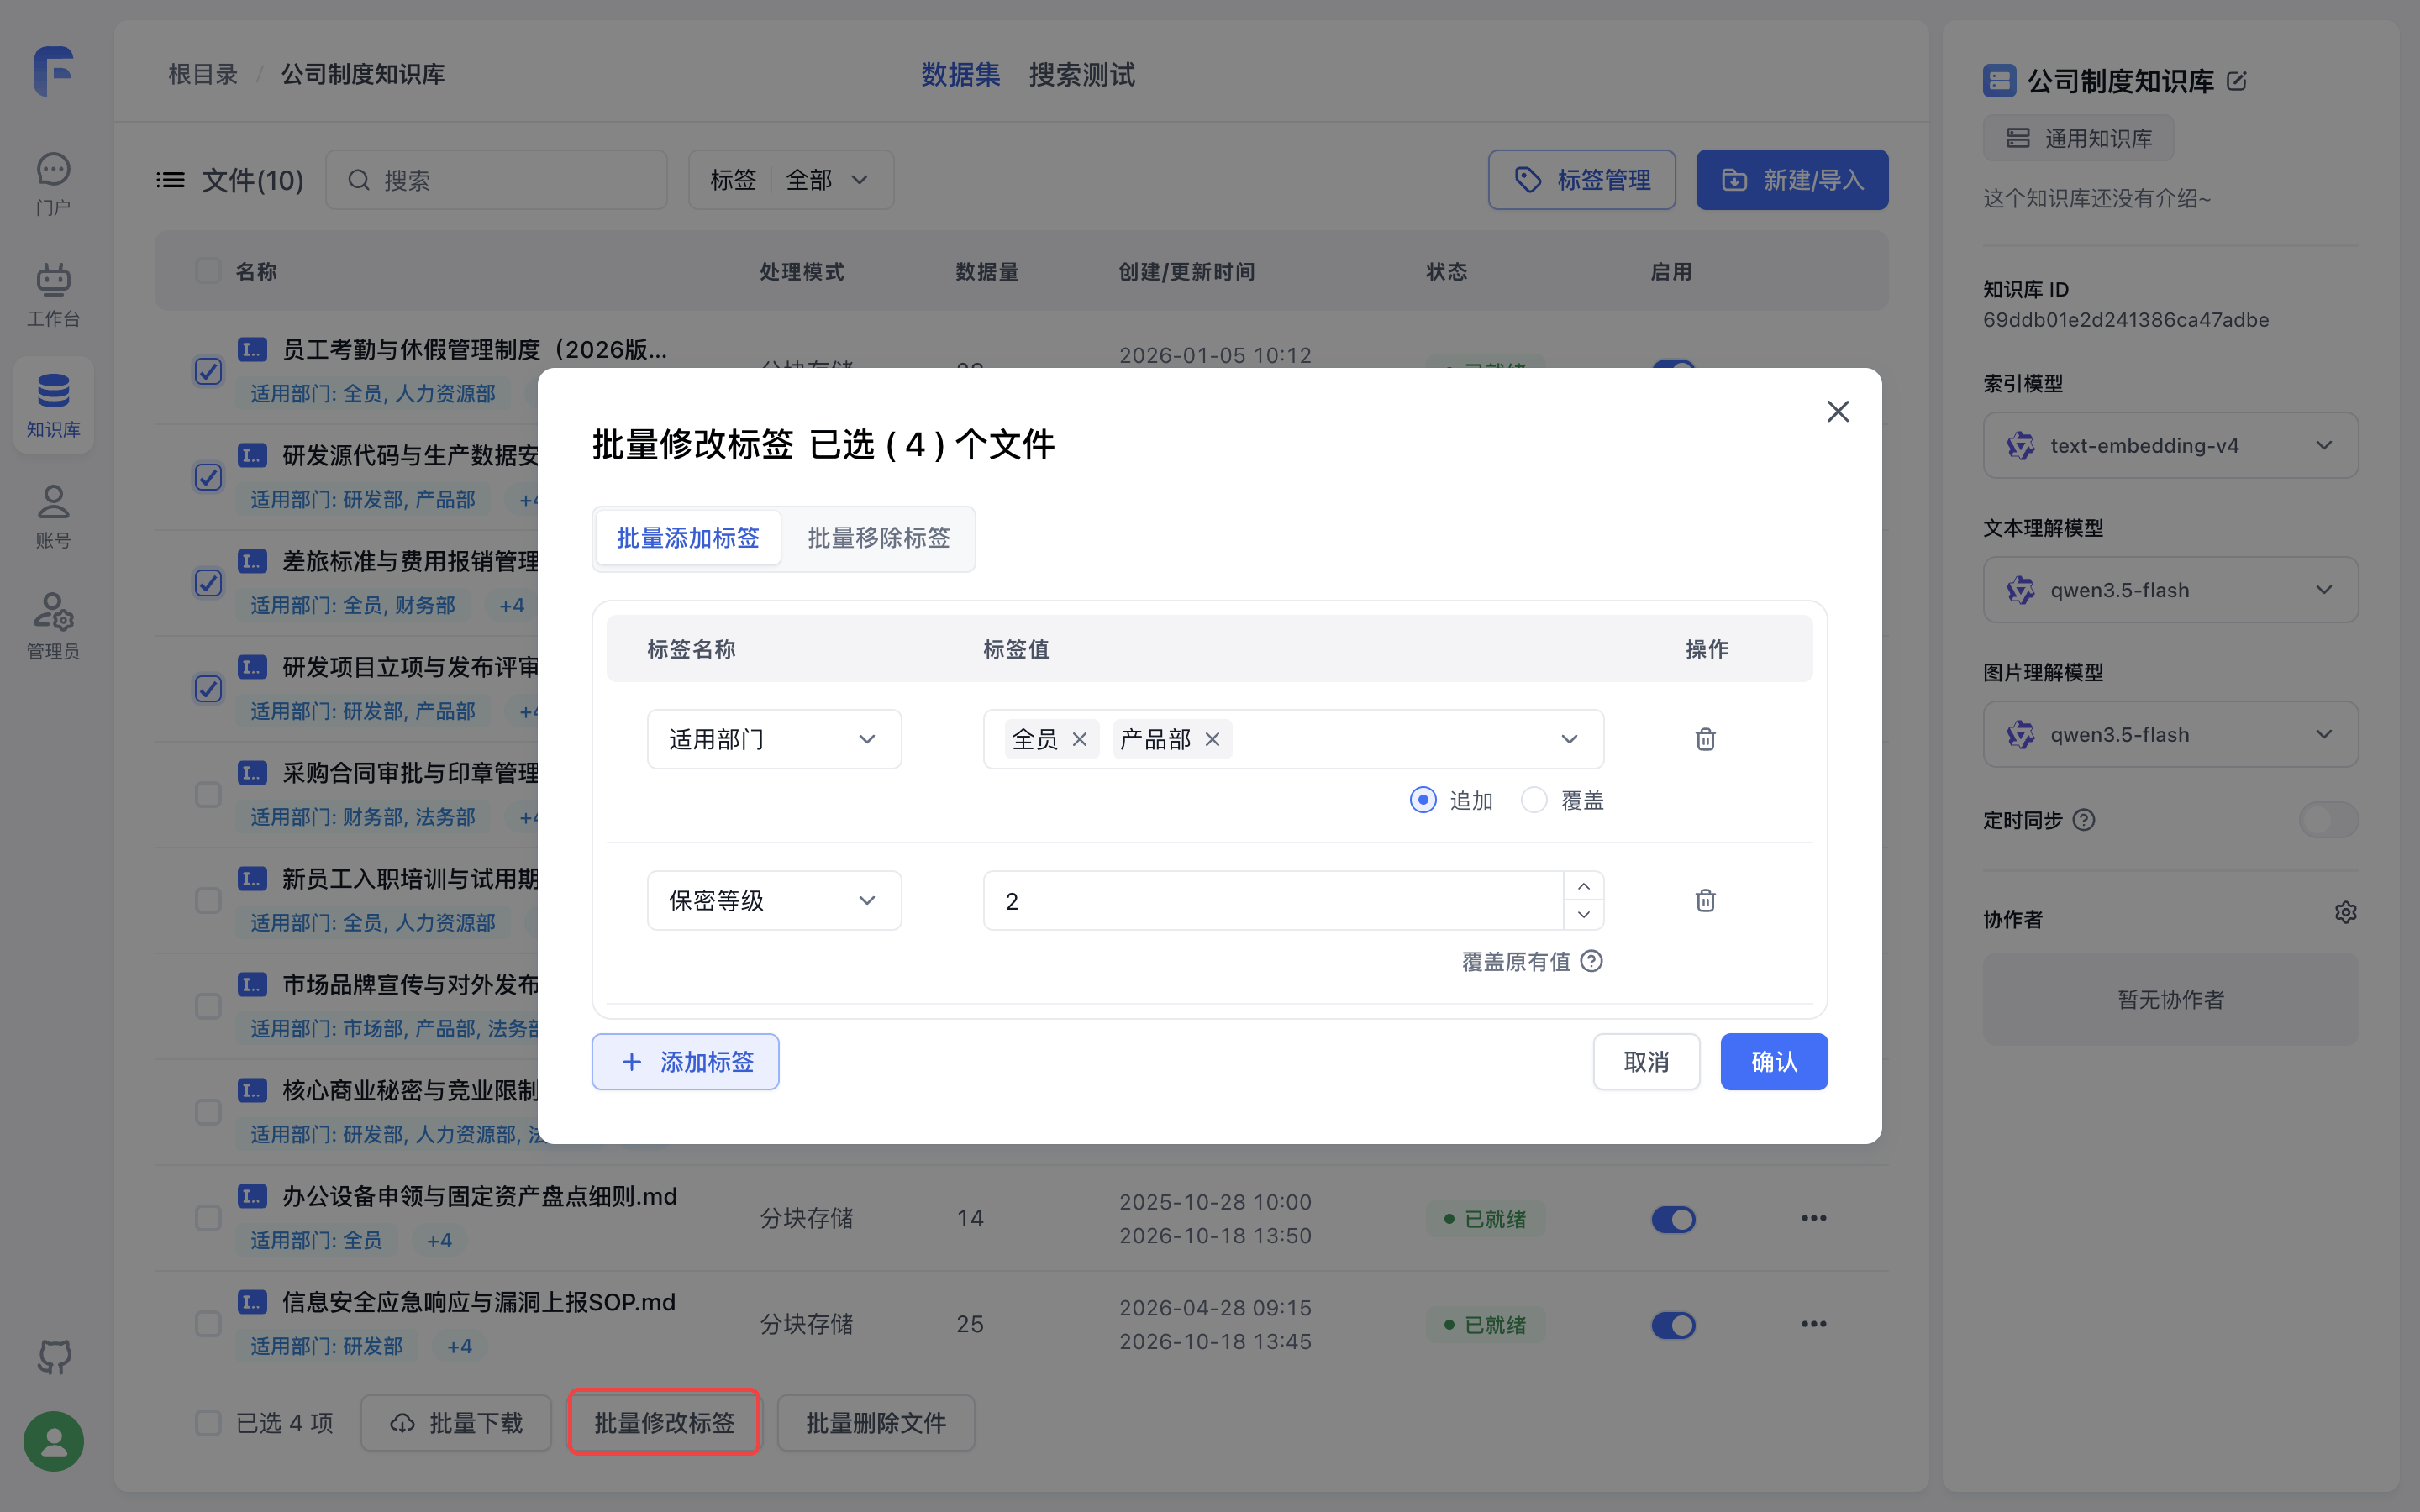Open the 数据集 tab
Image resolution: width=2420 pixels, height=1512 pixels.
[x=960, y=75]
